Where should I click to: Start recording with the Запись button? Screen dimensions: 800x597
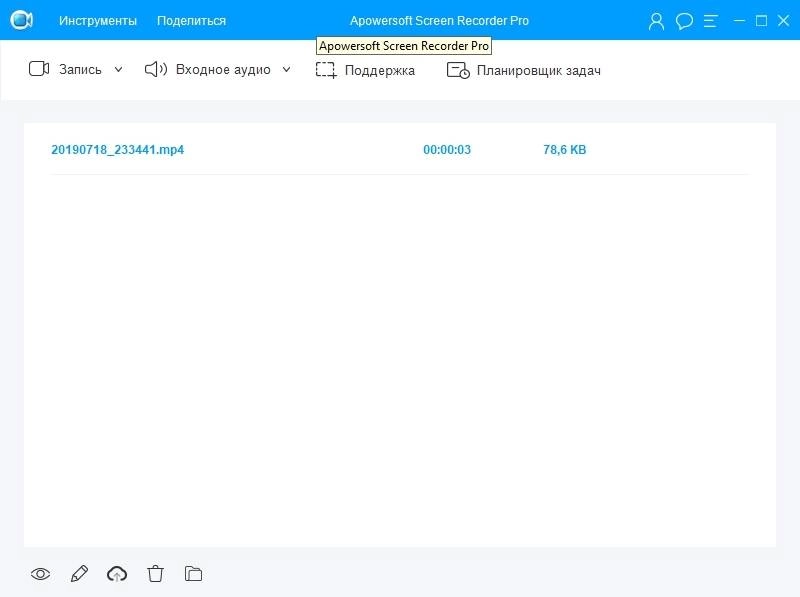click(80, 69)
